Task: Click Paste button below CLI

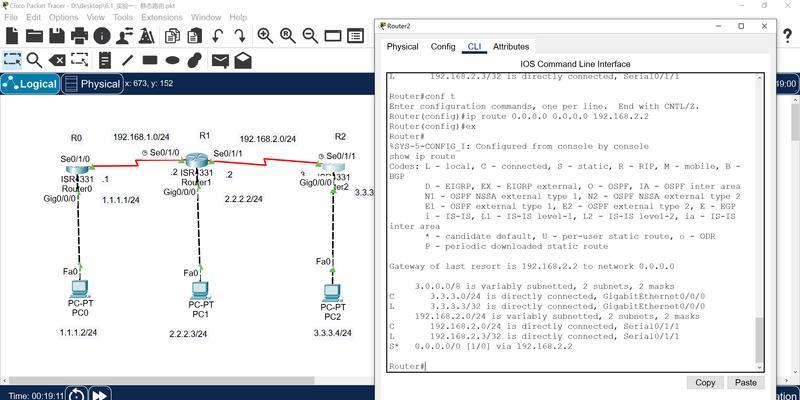Action: tap(745, 383)
